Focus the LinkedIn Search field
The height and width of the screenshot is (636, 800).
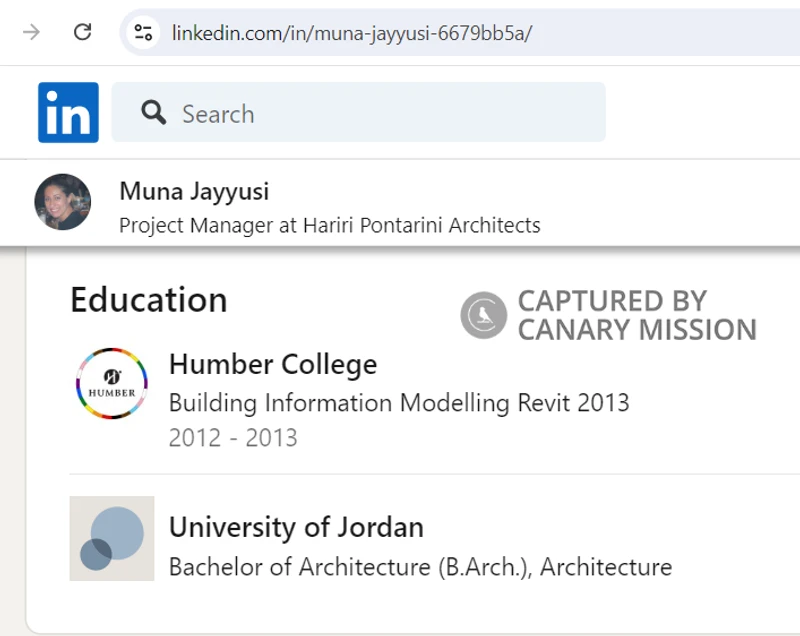358,112
